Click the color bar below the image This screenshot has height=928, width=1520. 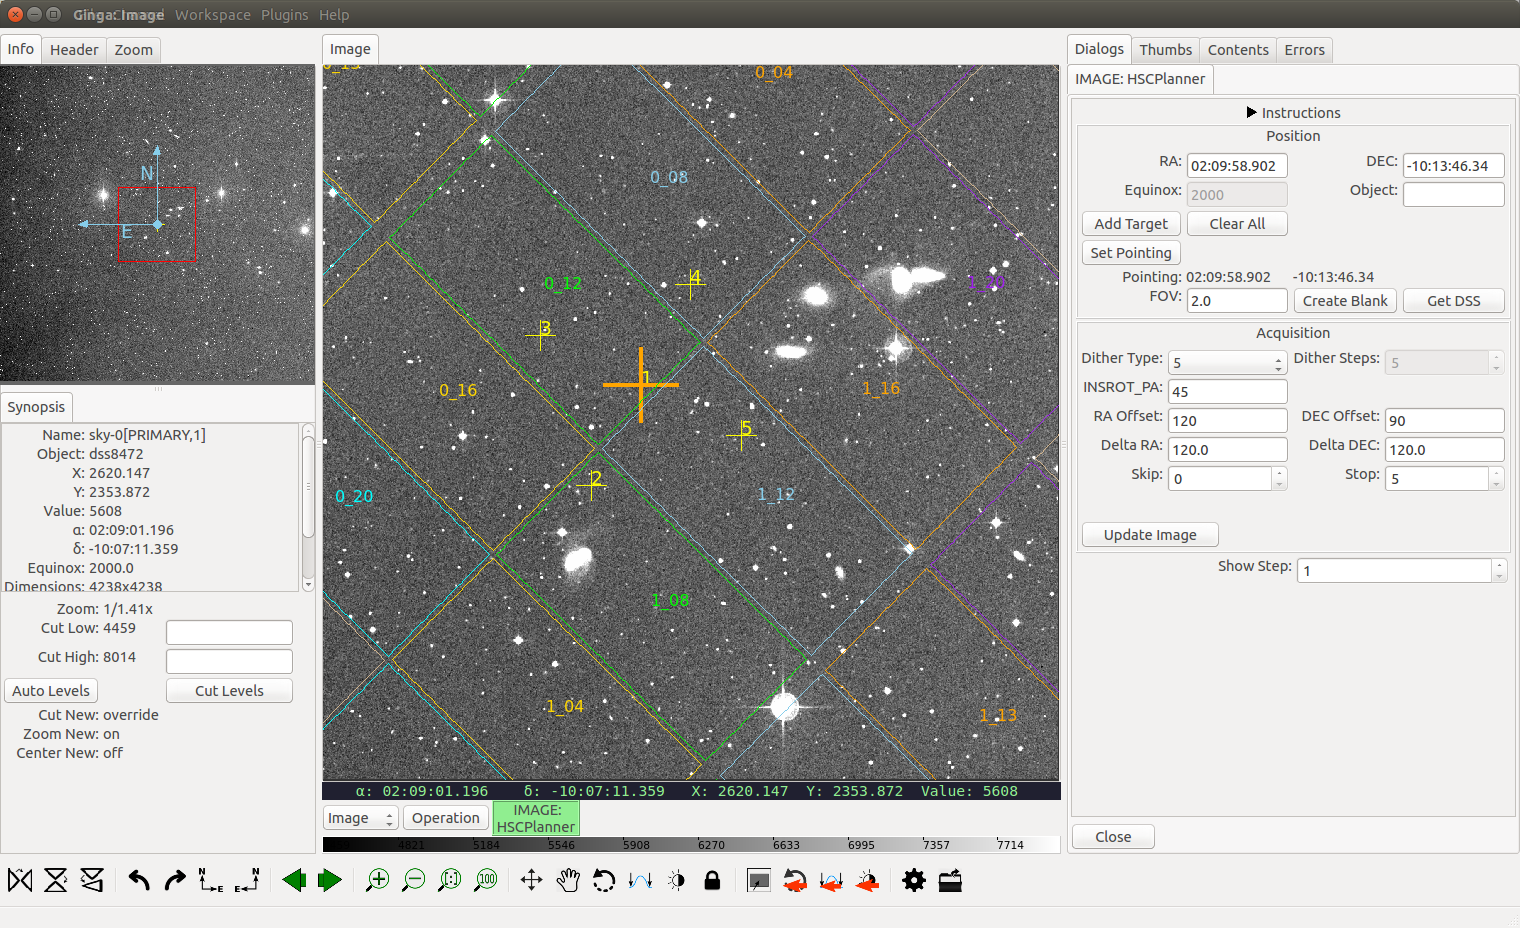pyautogui.click(x=690, y=845)
